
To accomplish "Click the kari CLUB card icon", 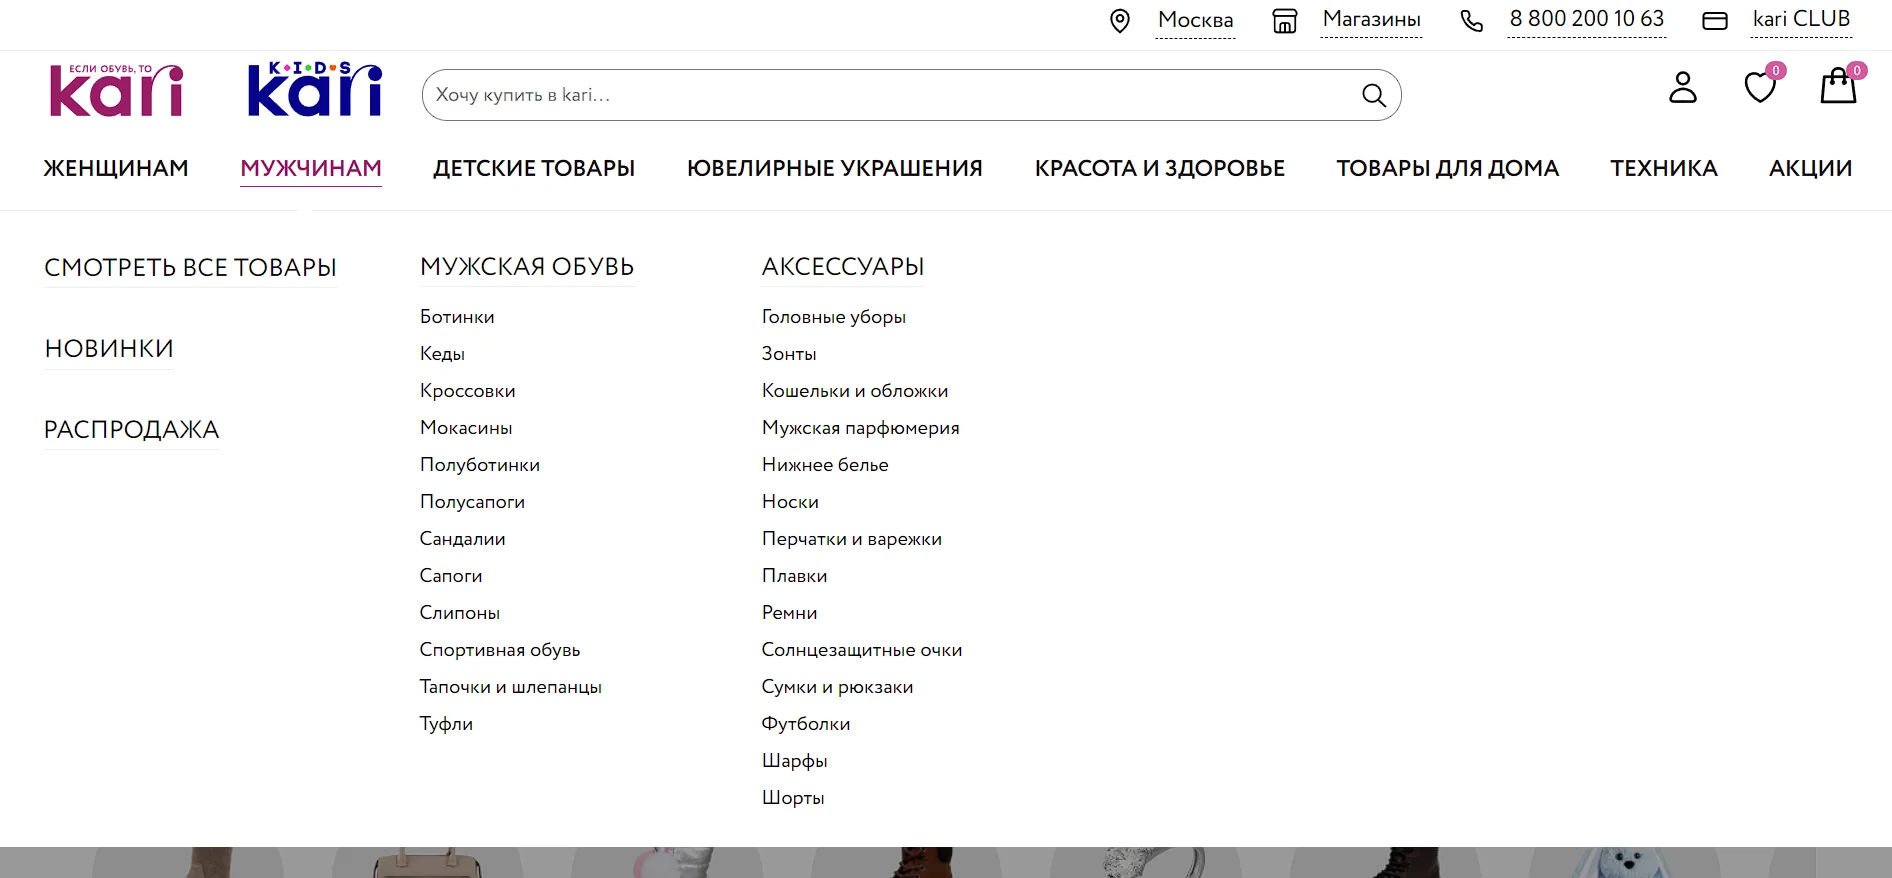I will tap(1715, 21).
